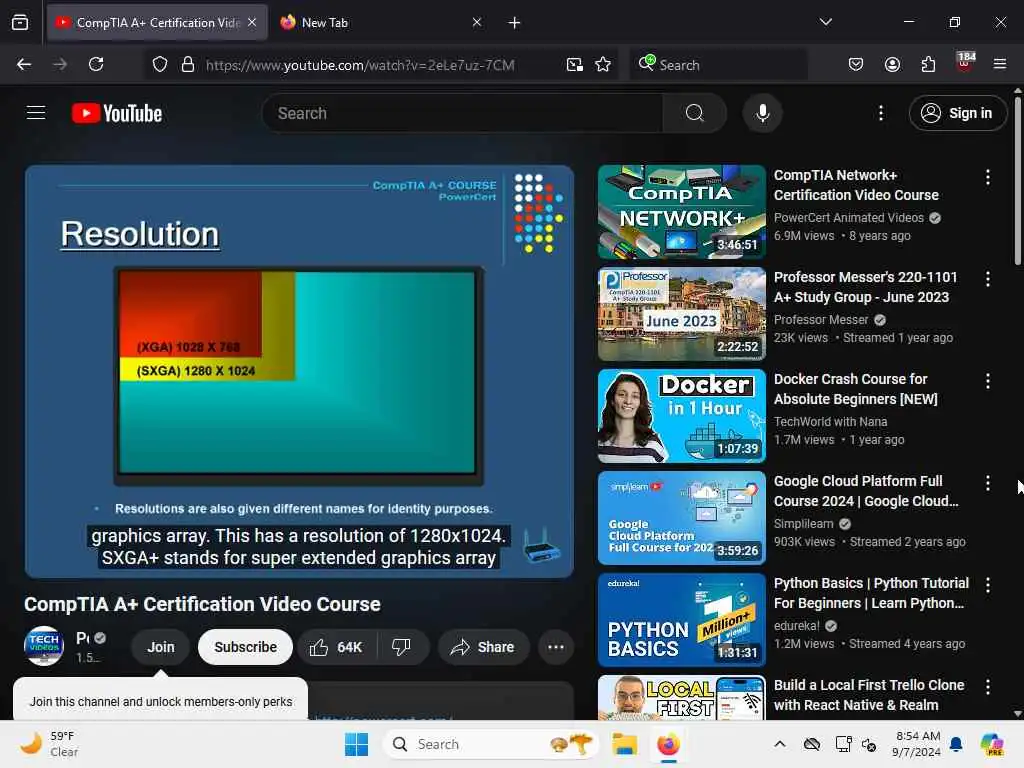
Task: Go back with Firefox back arrow
Action: 24,64
